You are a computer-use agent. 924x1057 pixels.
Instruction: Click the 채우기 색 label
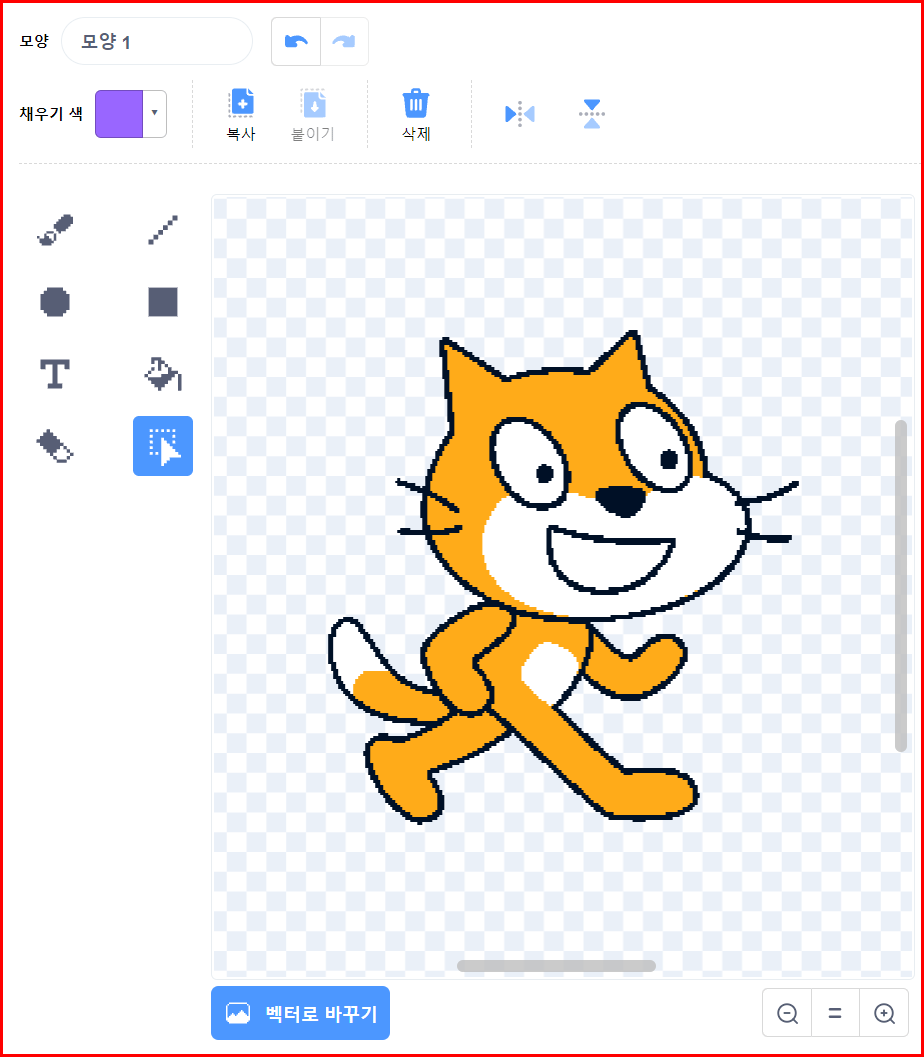point(51,113)
